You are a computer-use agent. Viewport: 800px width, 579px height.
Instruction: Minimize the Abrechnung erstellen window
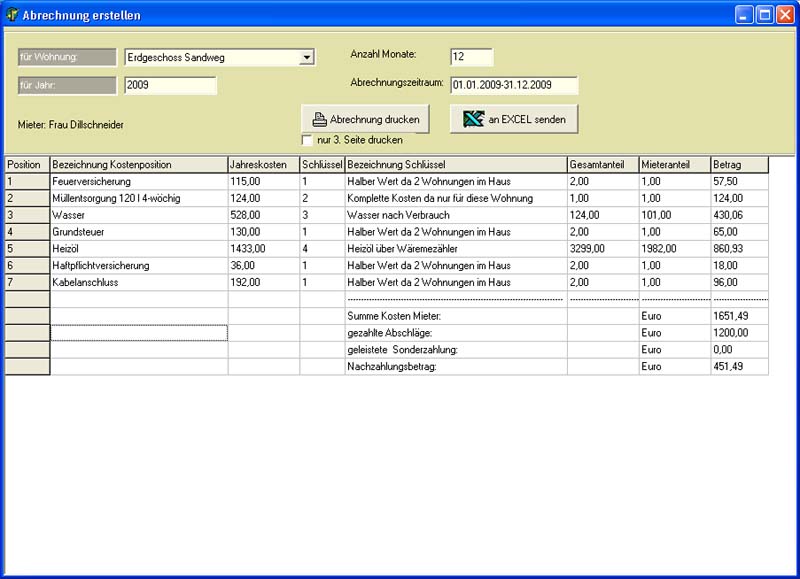(x=744, y=15)
